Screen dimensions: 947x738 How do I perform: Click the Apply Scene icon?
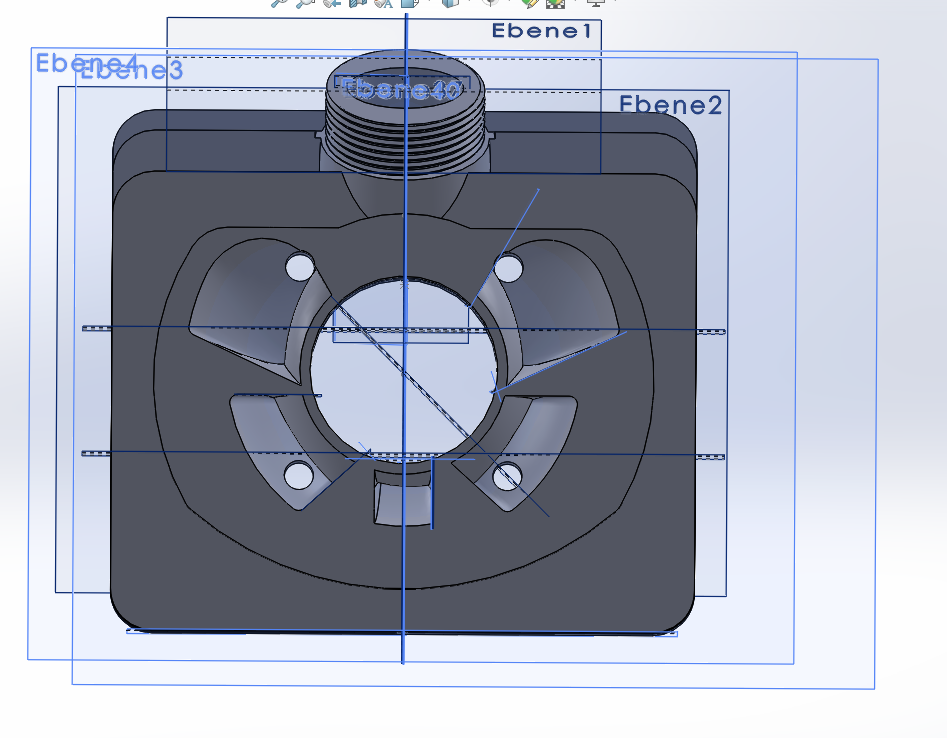coord(554,3)
